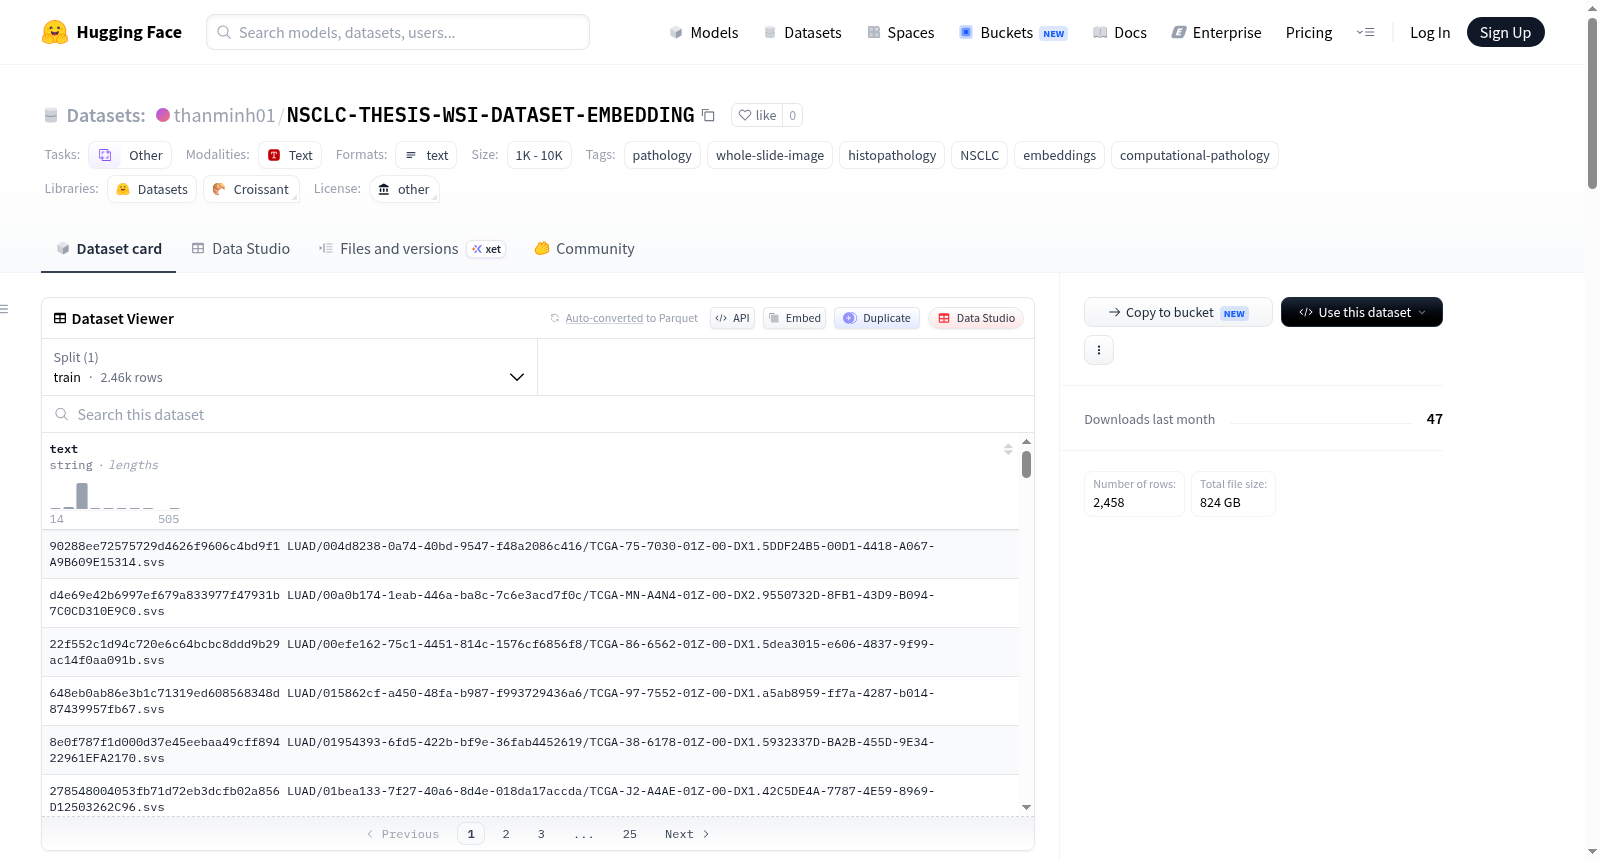Click the whole-slide-image tag
This screenshot has height=861, width=1600.
click(x=770, y=155)
